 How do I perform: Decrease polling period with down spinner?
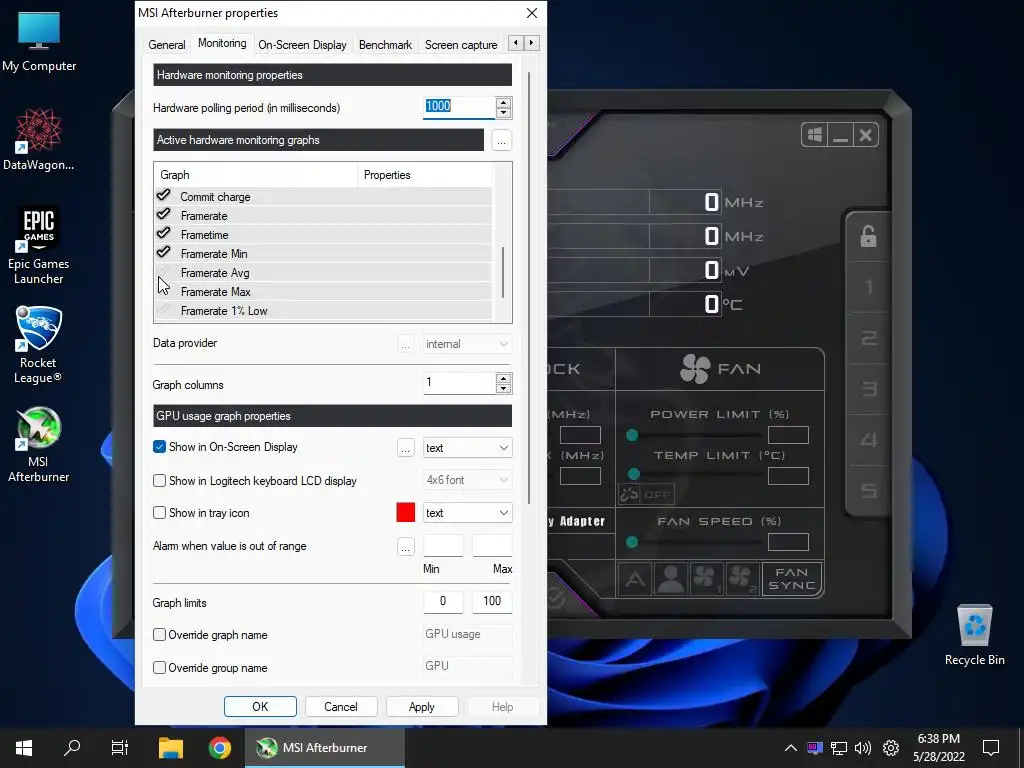503,113
